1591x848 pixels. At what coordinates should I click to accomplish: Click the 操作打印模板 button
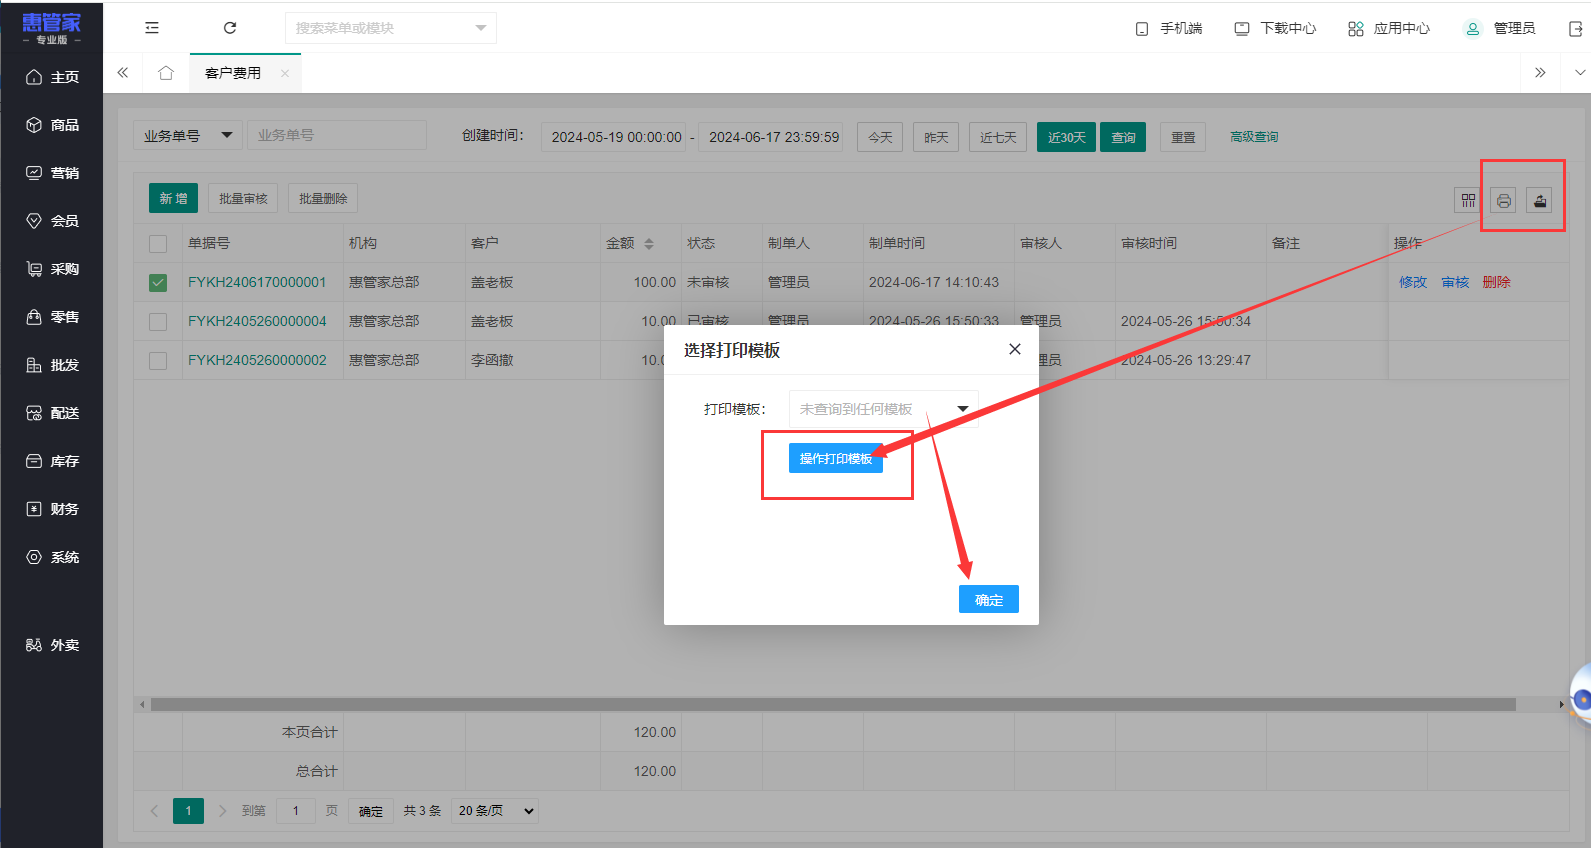click(x=836, y=458)
